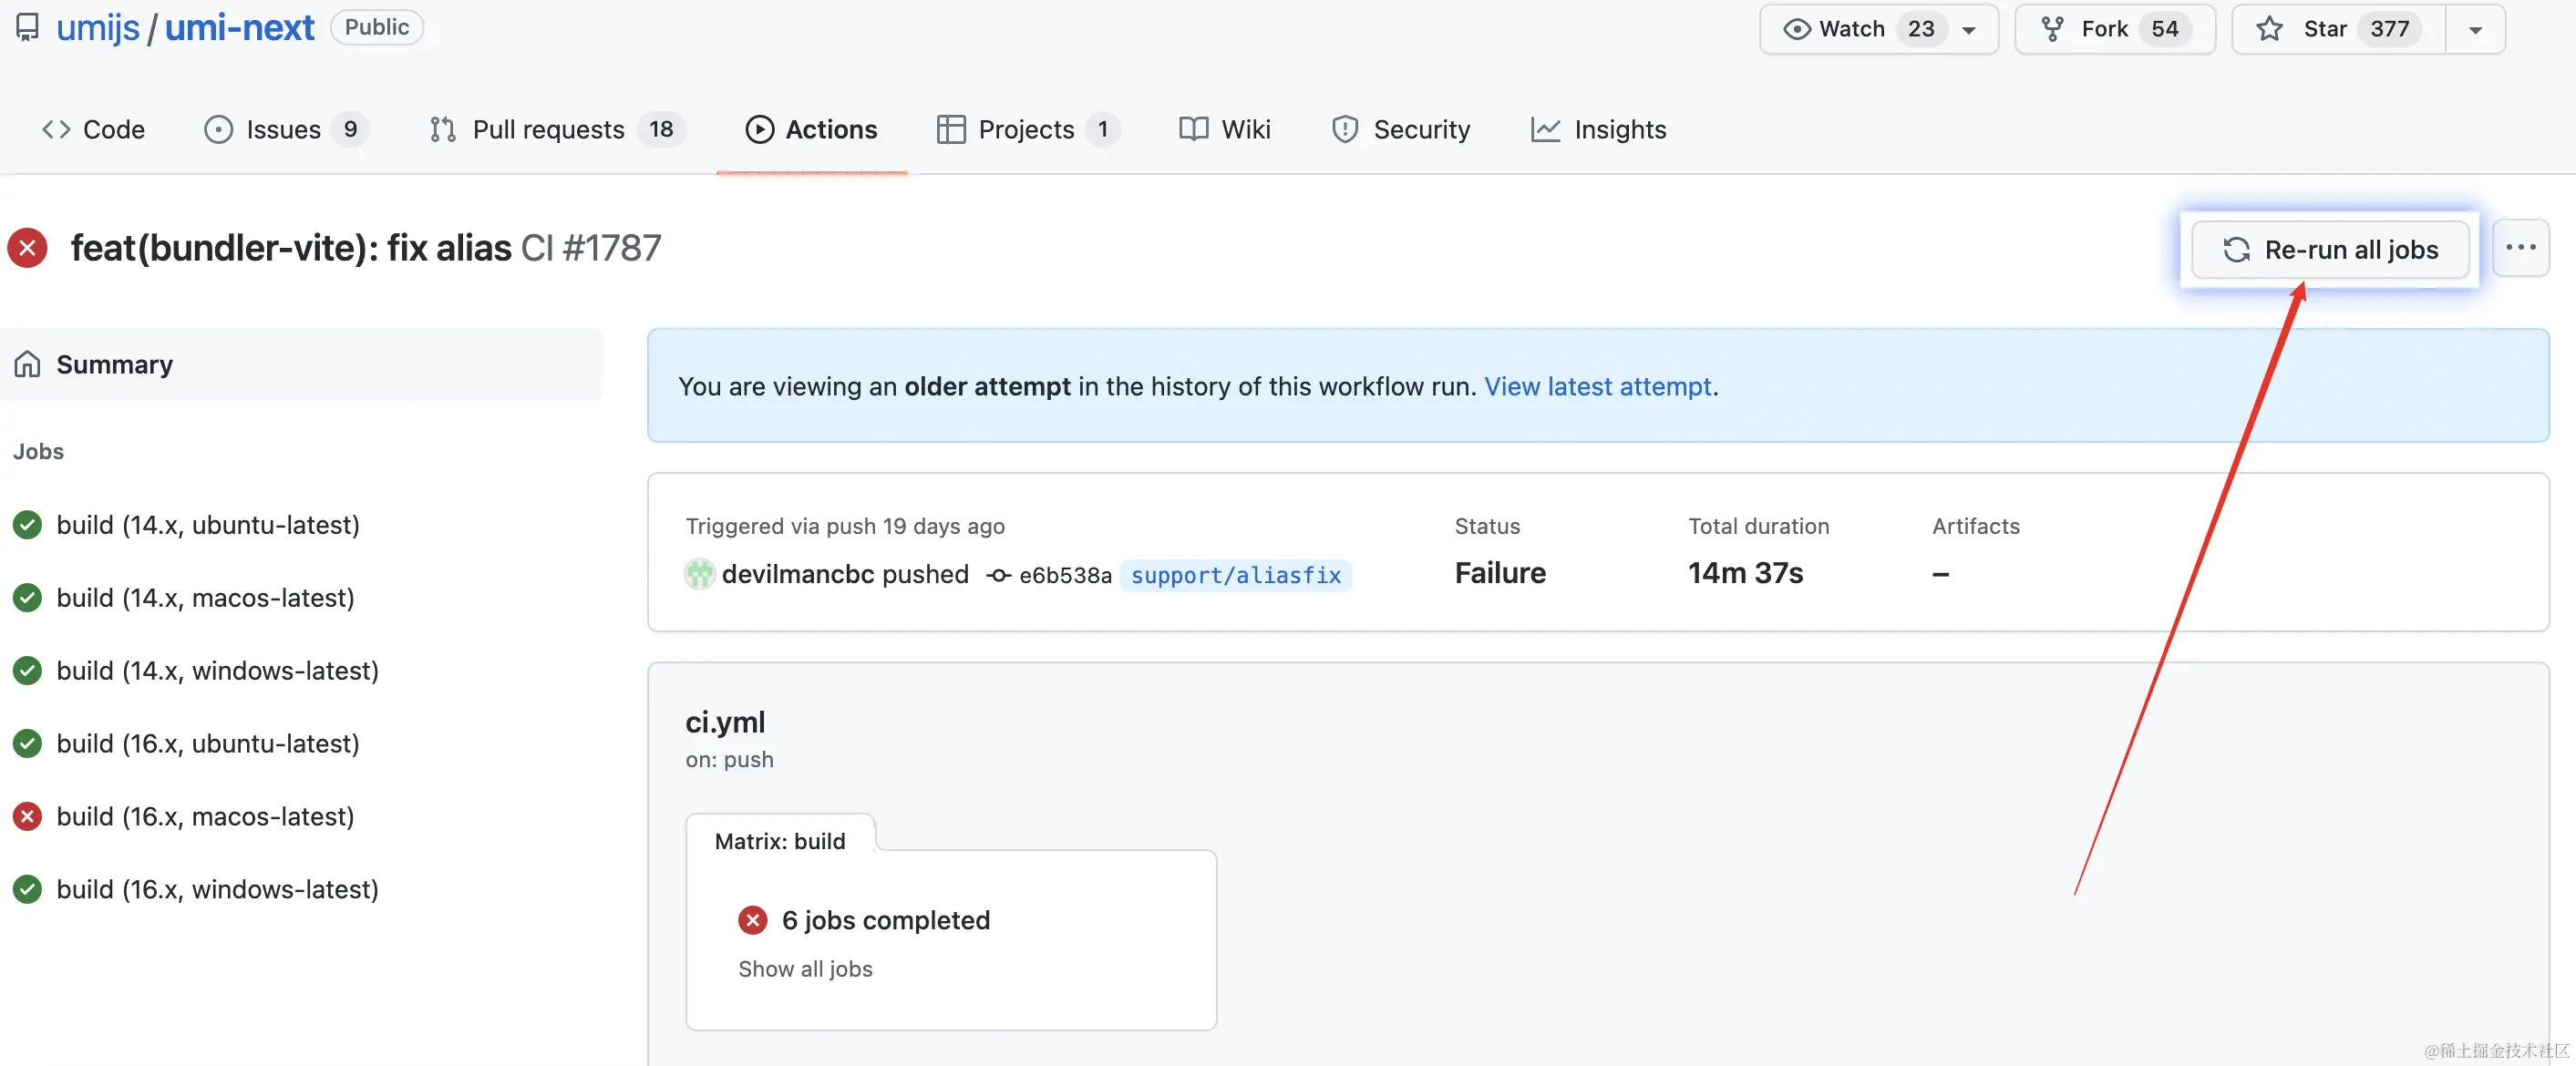2576x1066 pixels.
Task: Select the failed build (16.x, macos-latest) job
Action: [205, 816]
